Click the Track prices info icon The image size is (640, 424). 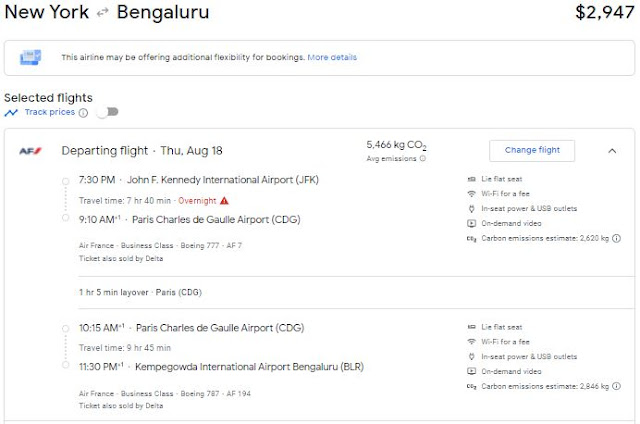(83, 112)
